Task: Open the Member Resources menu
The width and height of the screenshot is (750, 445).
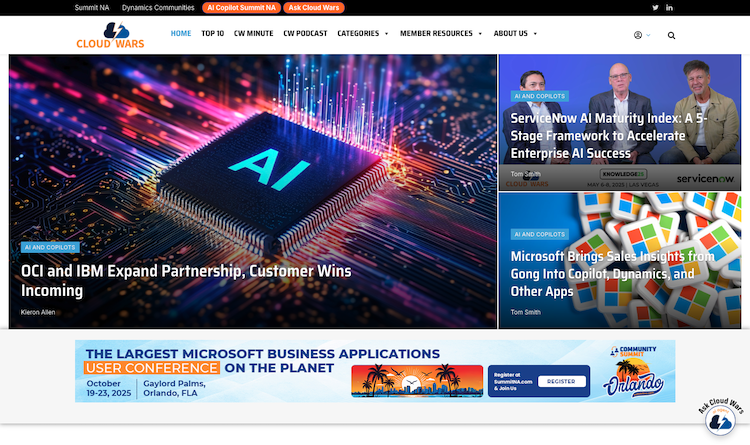Action: pos(436,33)
